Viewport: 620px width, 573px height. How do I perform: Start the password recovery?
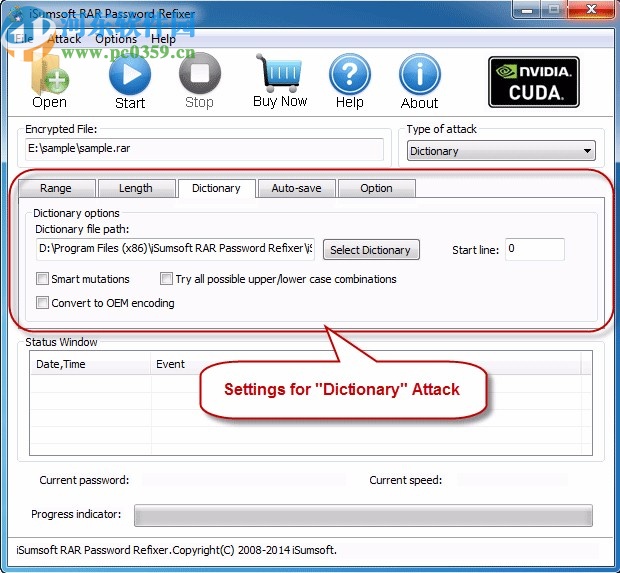tap(130, 82)
